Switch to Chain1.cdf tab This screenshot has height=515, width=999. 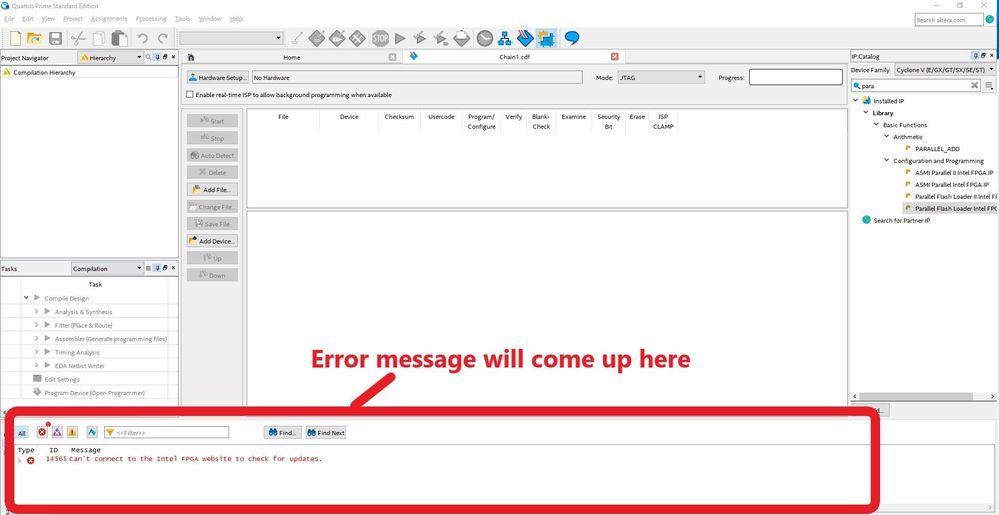(x=514, y=57)
